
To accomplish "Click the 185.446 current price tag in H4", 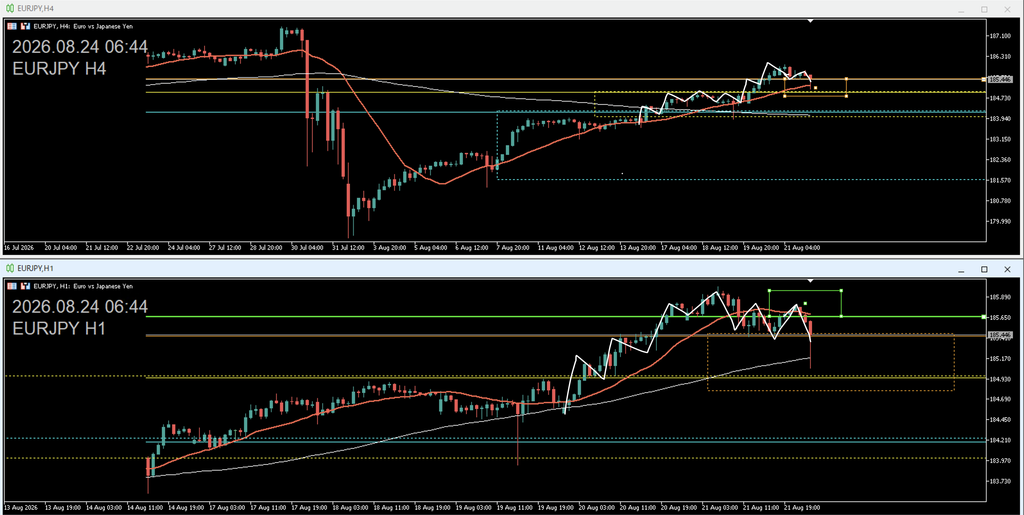I will 1000,79.
